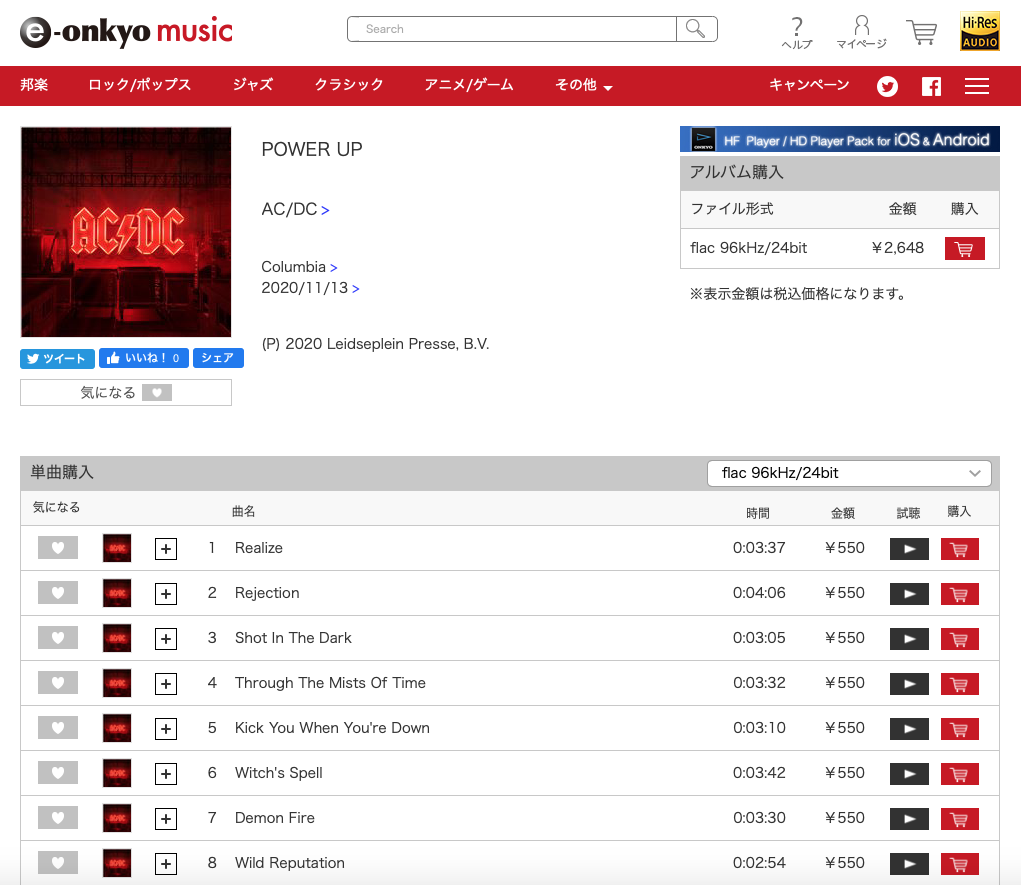Favorite Wild Reputation with heart

(58, 862)
